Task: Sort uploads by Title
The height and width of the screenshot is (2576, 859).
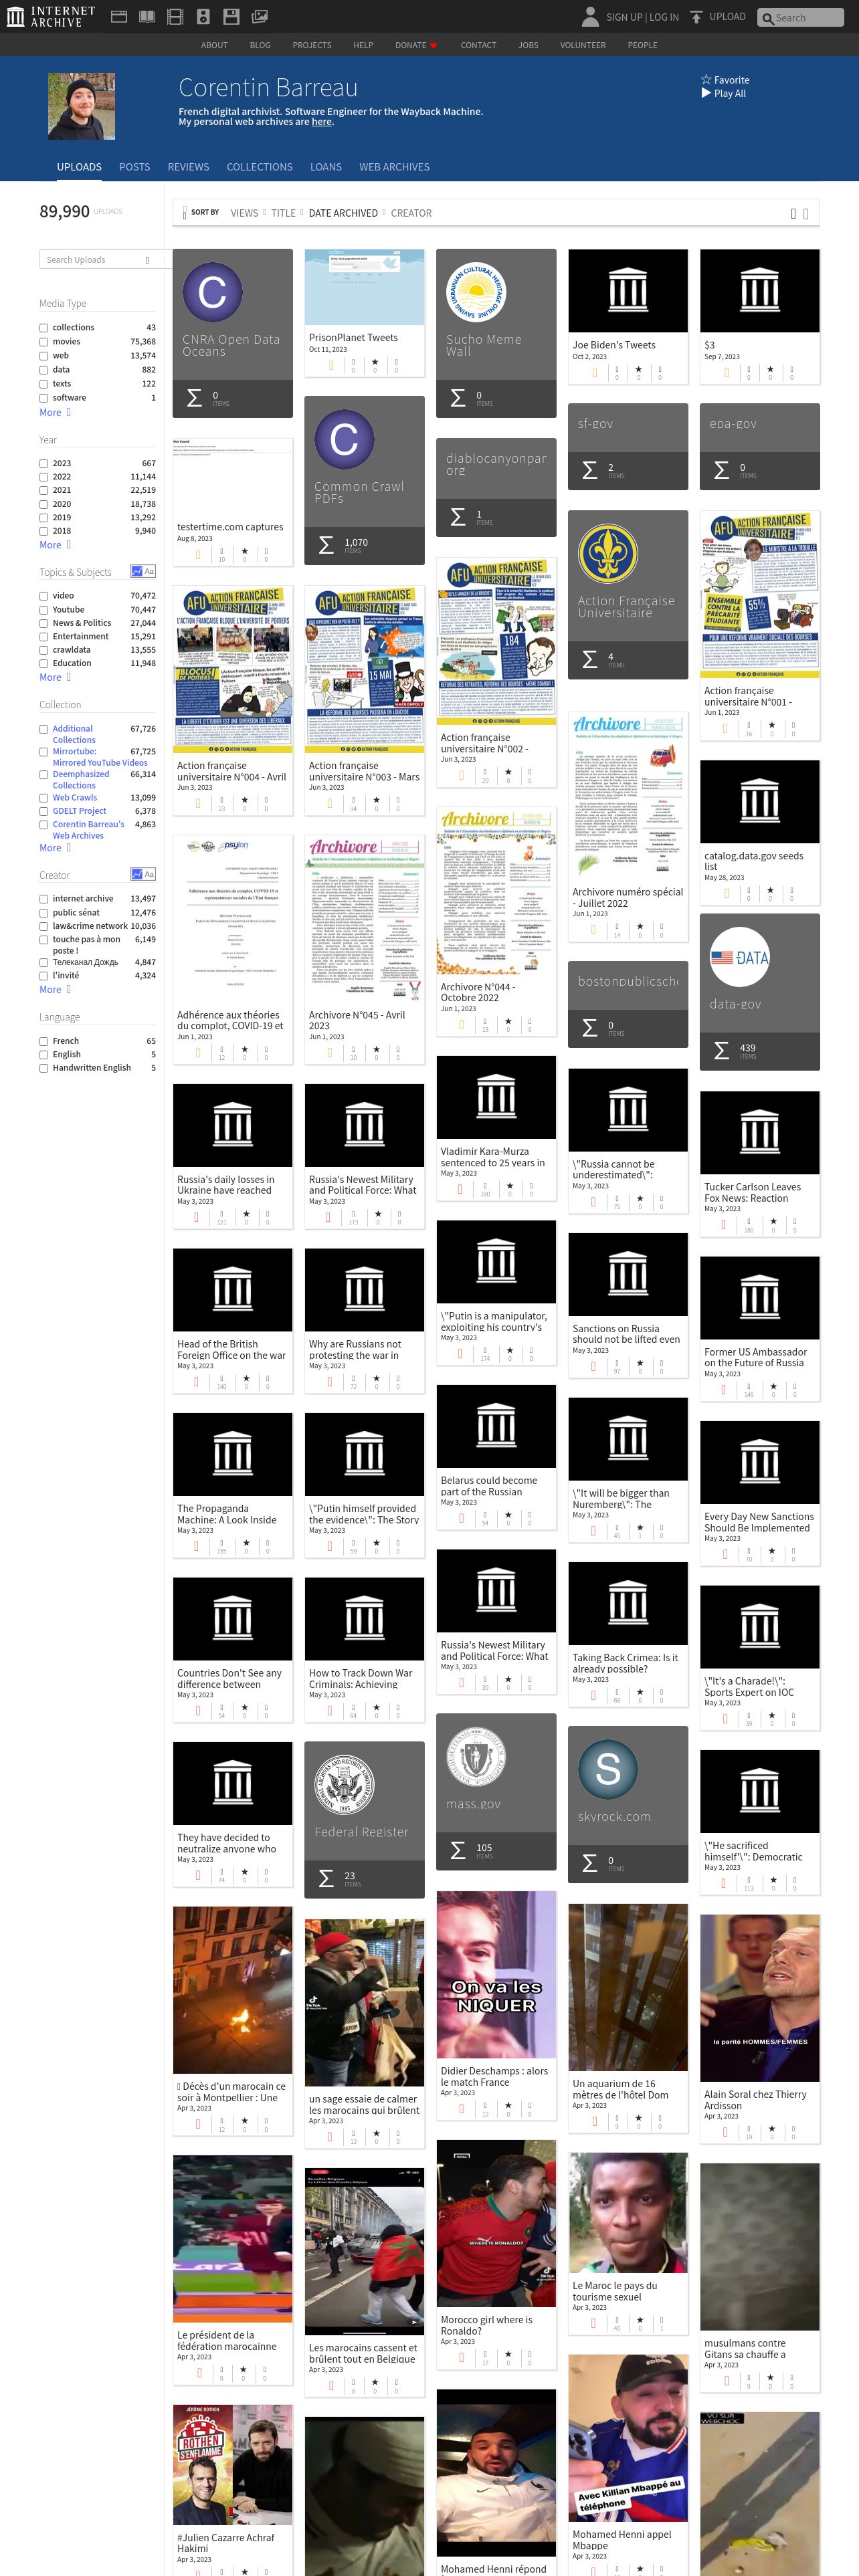Action: tap(283, 213)
